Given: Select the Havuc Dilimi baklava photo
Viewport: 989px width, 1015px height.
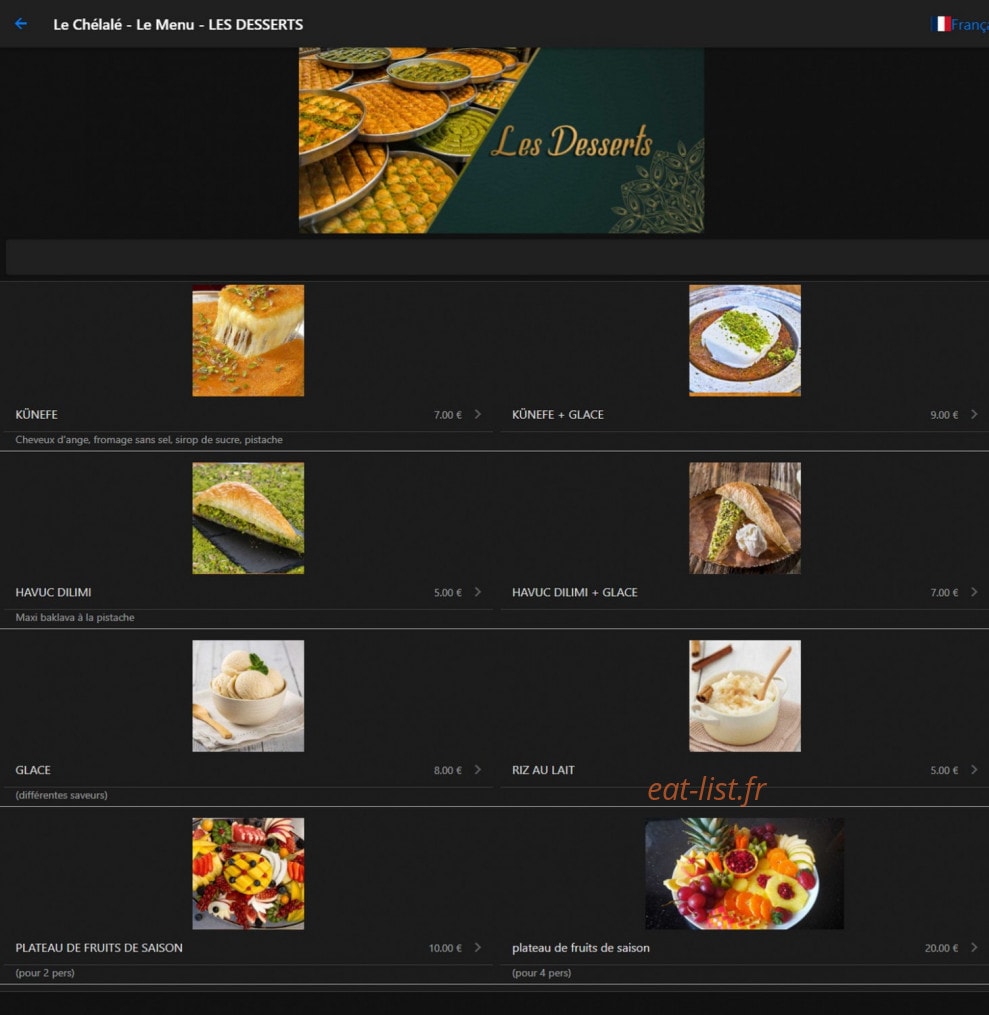Looking at the screenshot, I should coord(248,518).
